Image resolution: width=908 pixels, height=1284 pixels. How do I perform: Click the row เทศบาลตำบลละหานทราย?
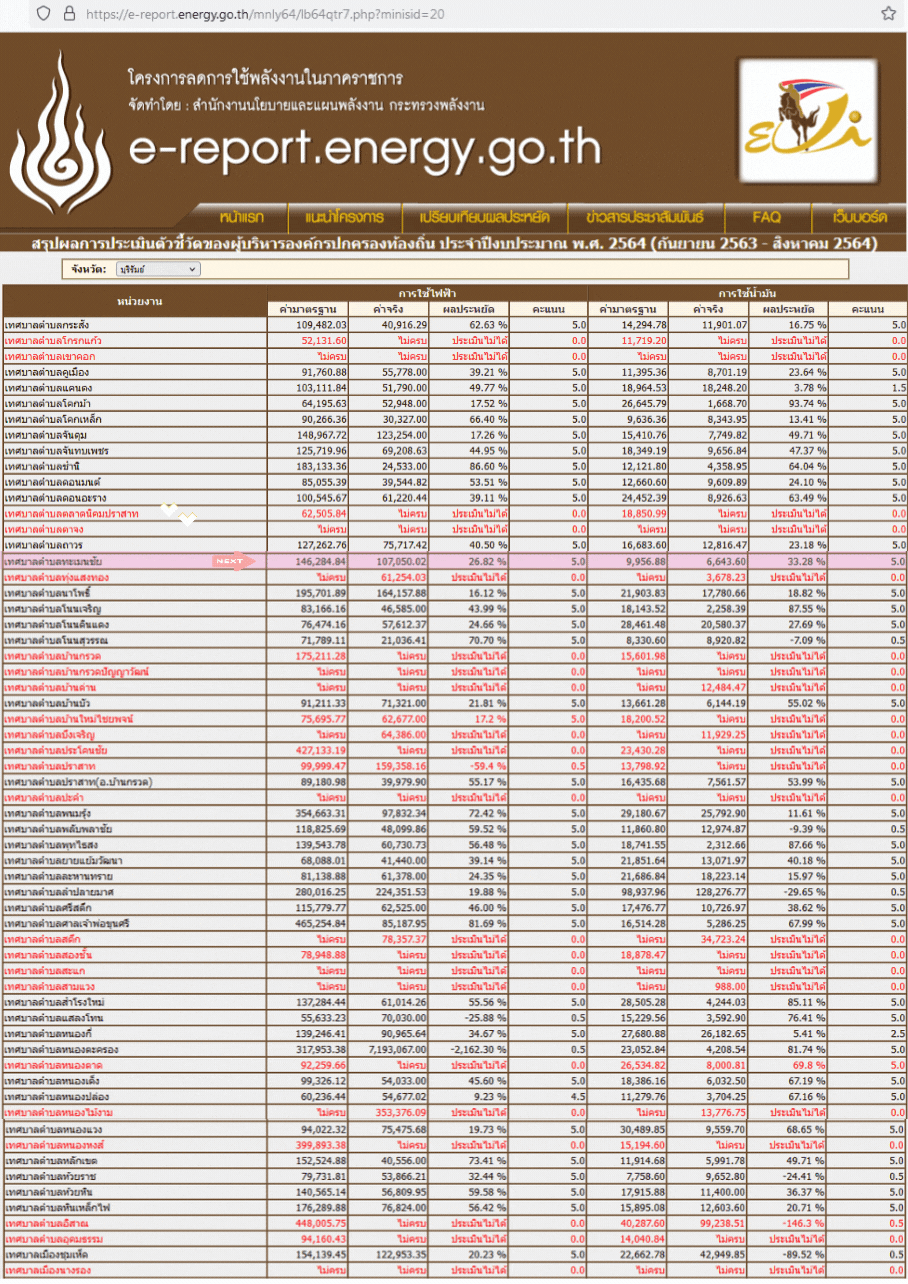pyautogui.click(x=454, y=876)
